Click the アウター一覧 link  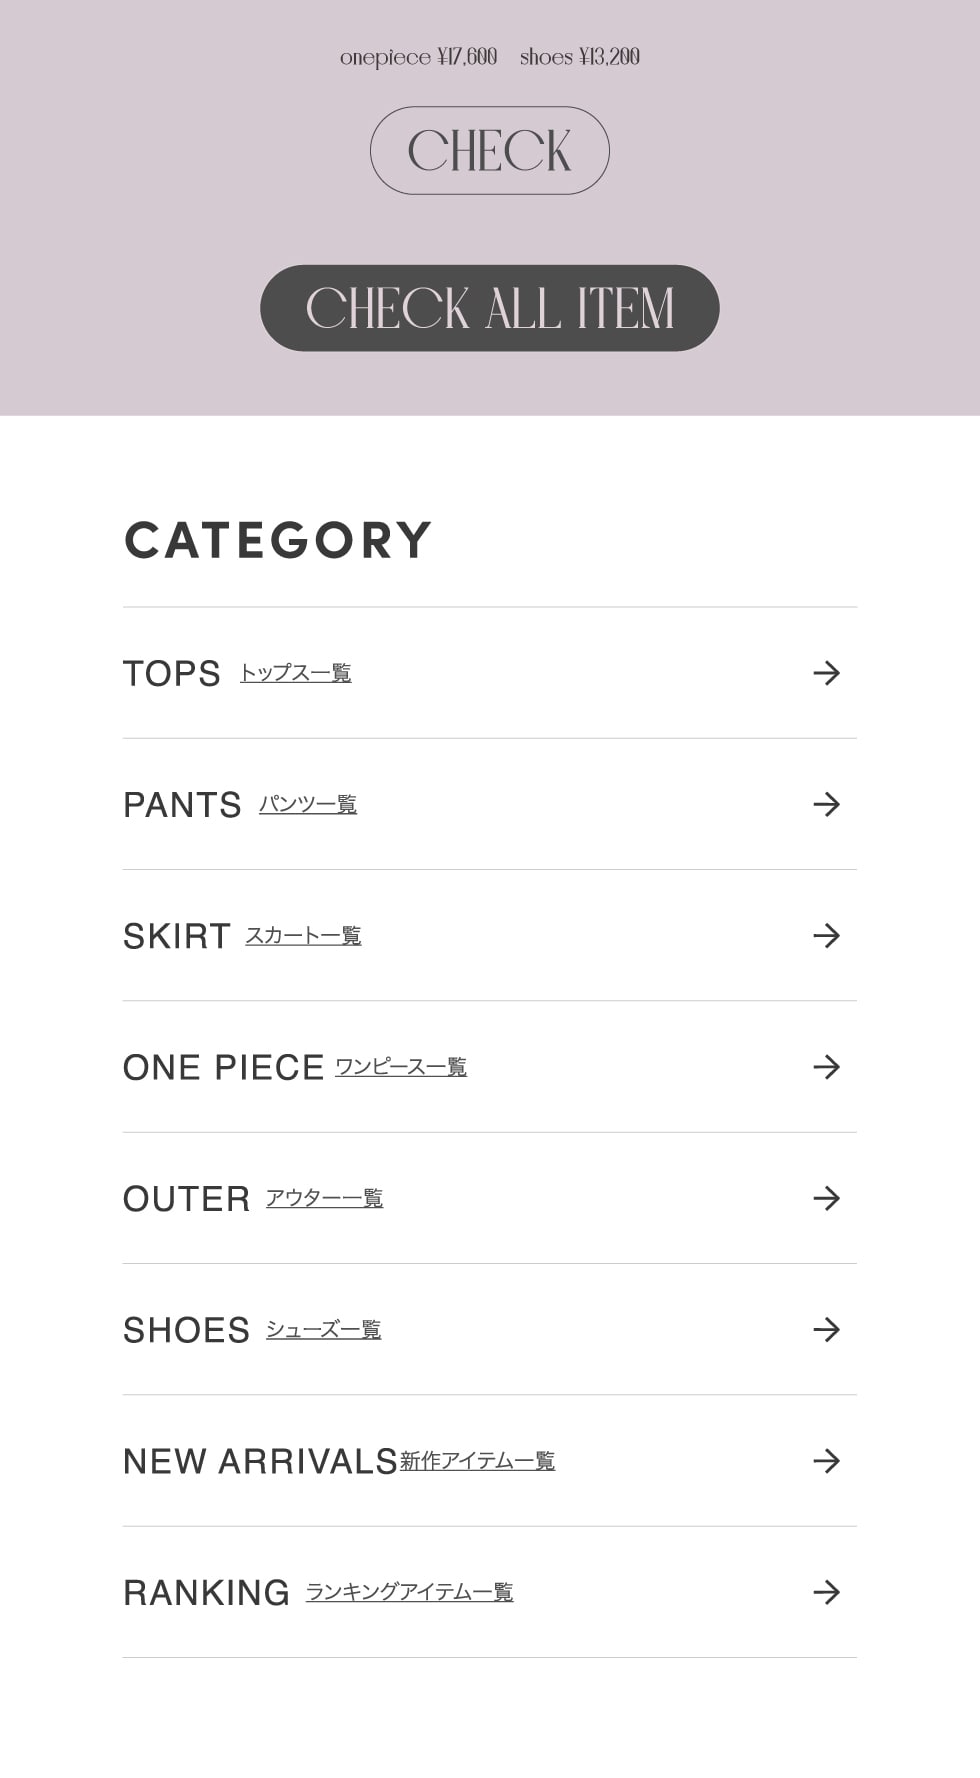coord(324,1198)
